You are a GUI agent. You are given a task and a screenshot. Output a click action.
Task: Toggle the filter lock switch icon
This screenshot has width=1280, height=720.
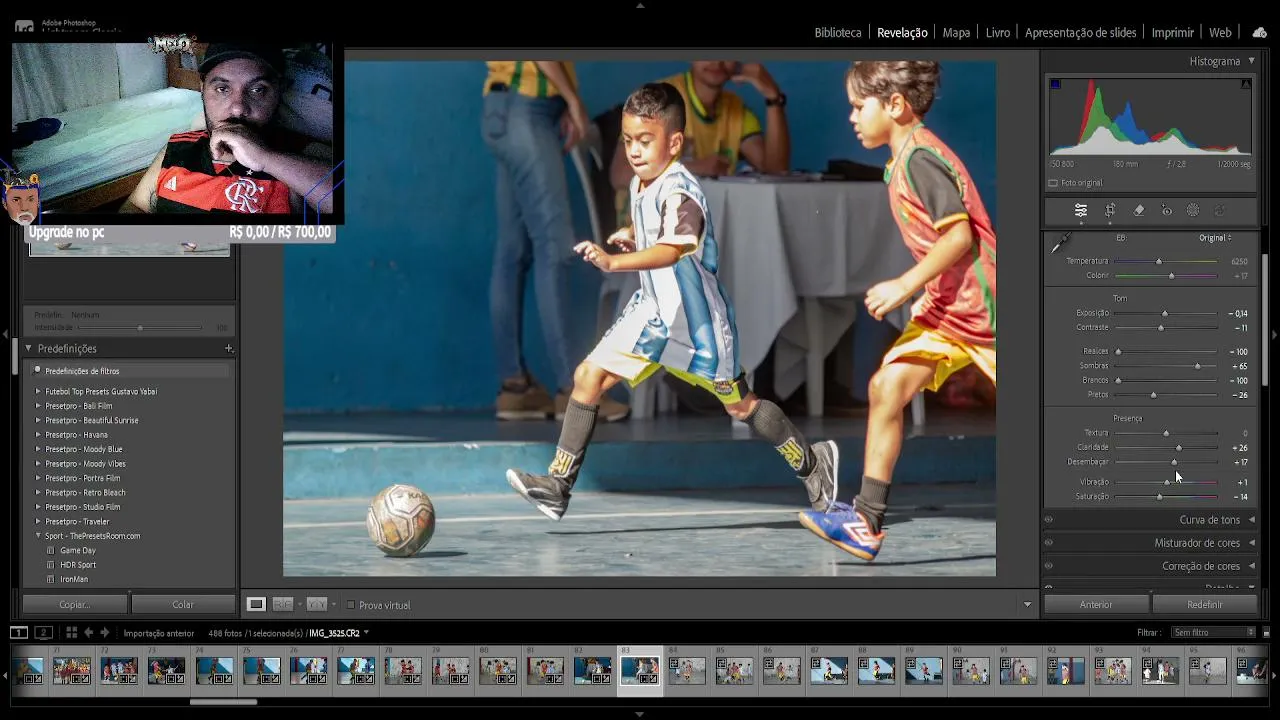pos(1266,632)
